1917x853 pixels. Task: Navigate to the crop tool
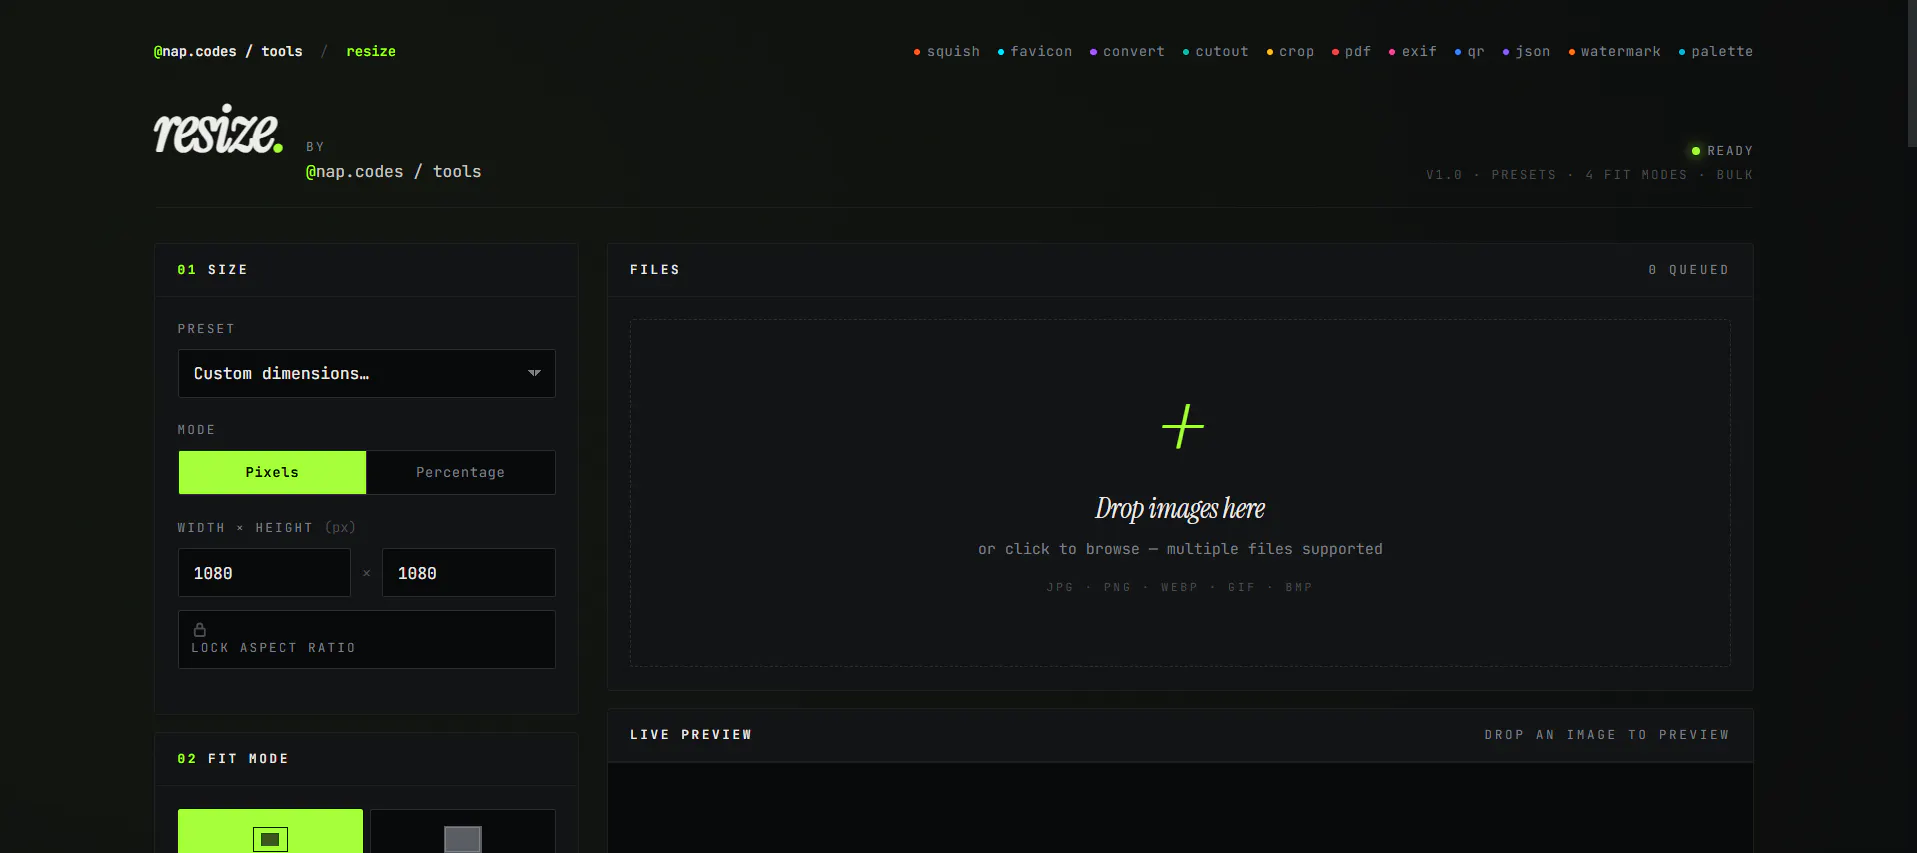click(x=1290, y=51)
